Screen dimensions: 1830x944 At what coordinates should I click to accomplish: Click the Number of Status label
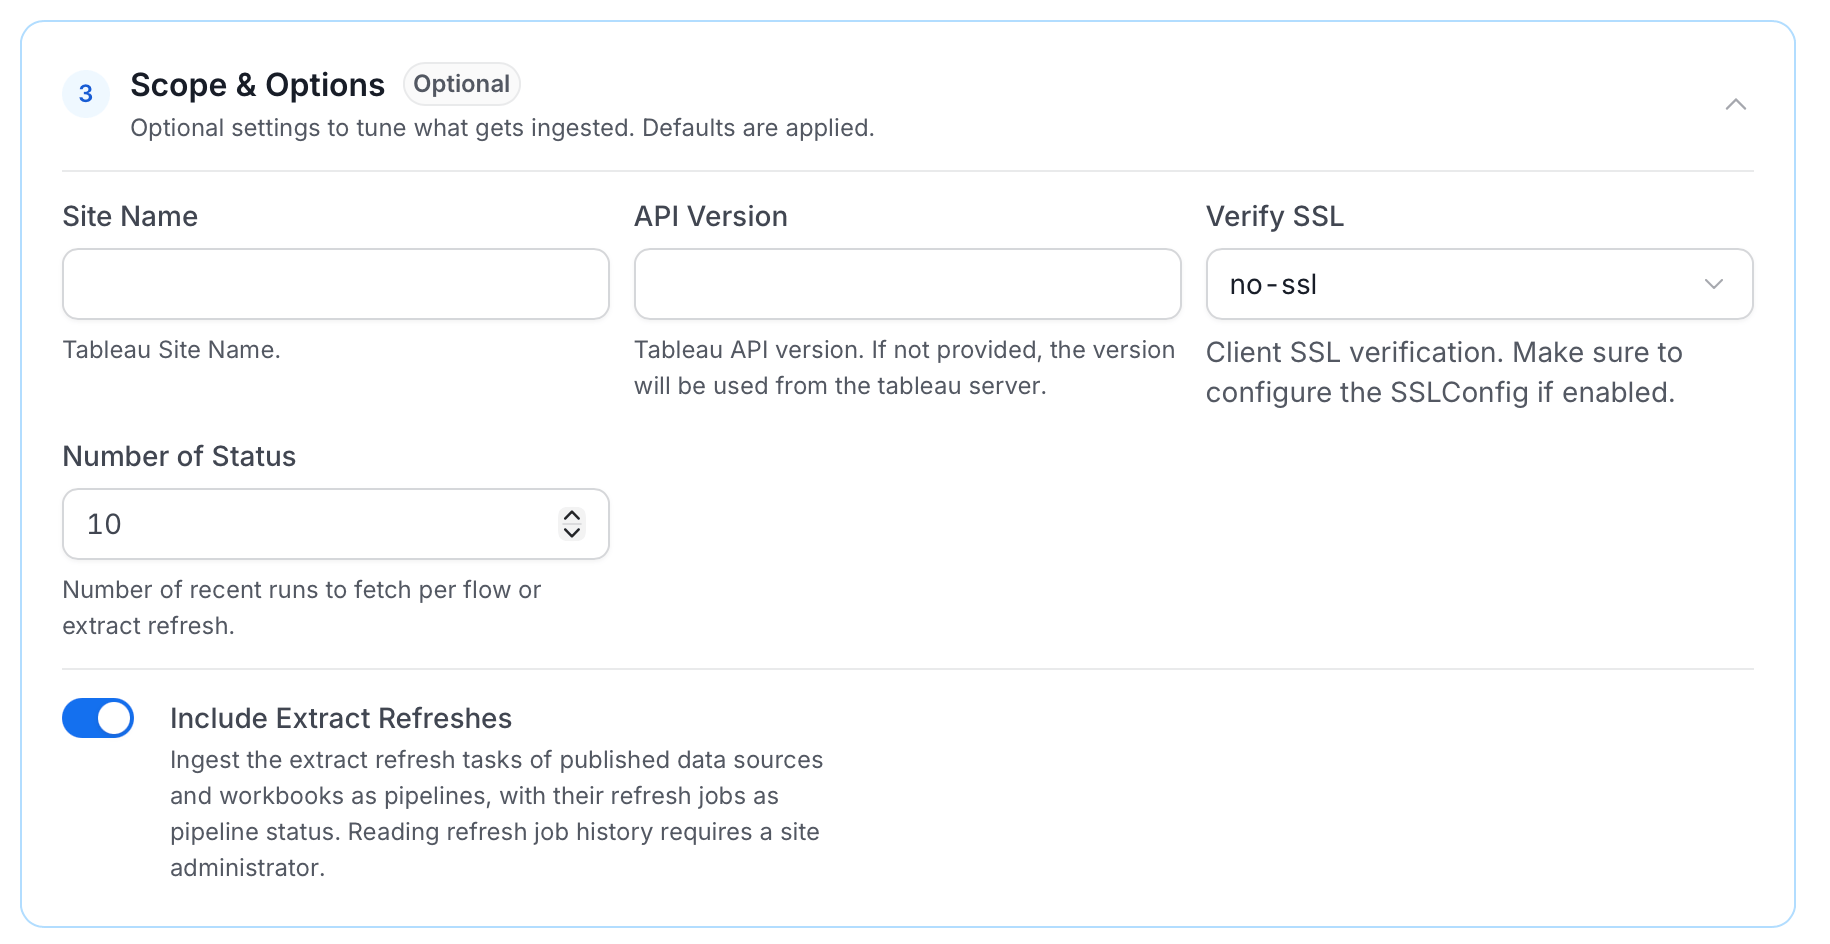[x=179, y=456]
